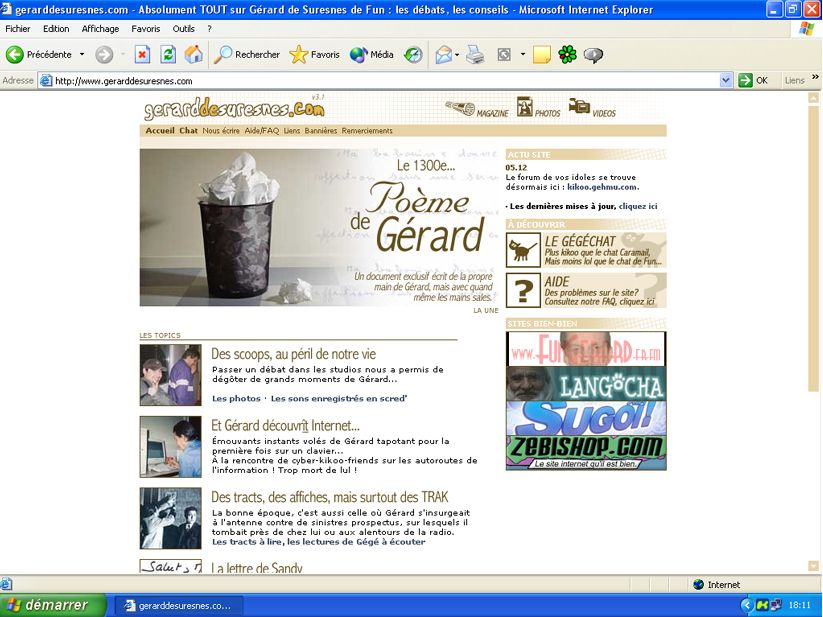823x617 pixels.
Task: Open the Aide/FAQ navigation link
Action: click(x=262, y=131)
